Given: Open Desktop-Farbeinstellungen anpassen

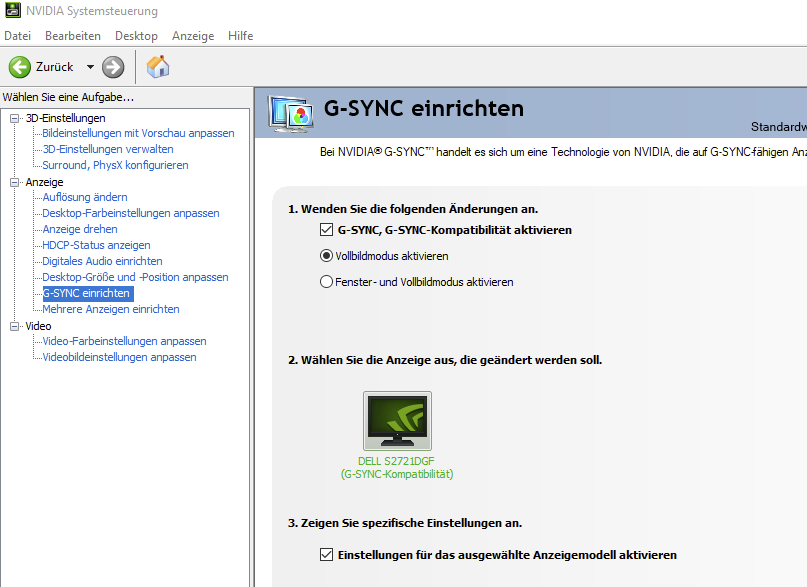Looking at the screenshot, I should click(131, 213).
